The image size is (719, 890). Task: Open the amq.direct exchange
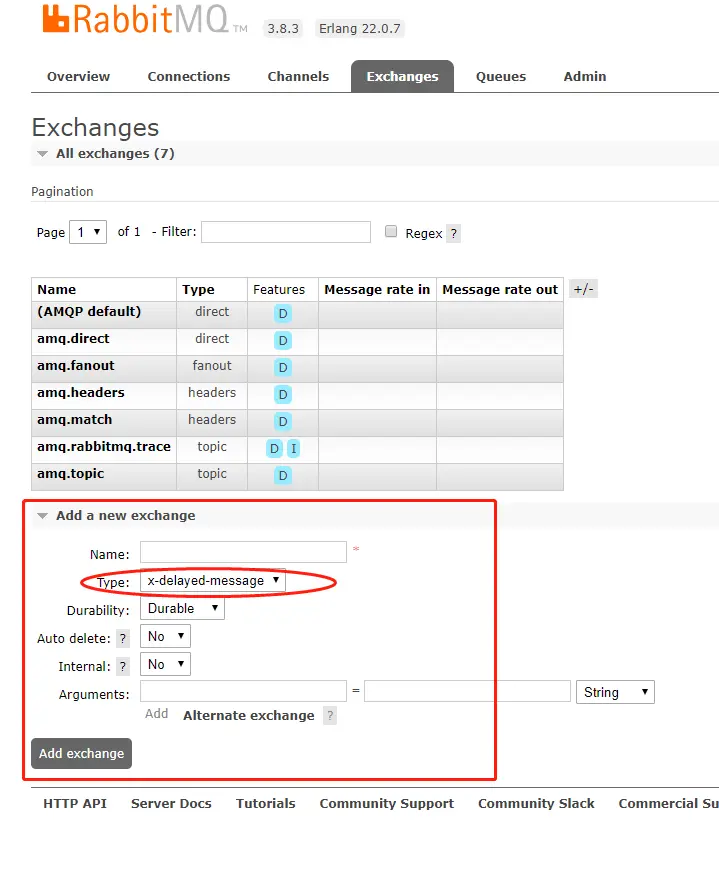point(73,339)
